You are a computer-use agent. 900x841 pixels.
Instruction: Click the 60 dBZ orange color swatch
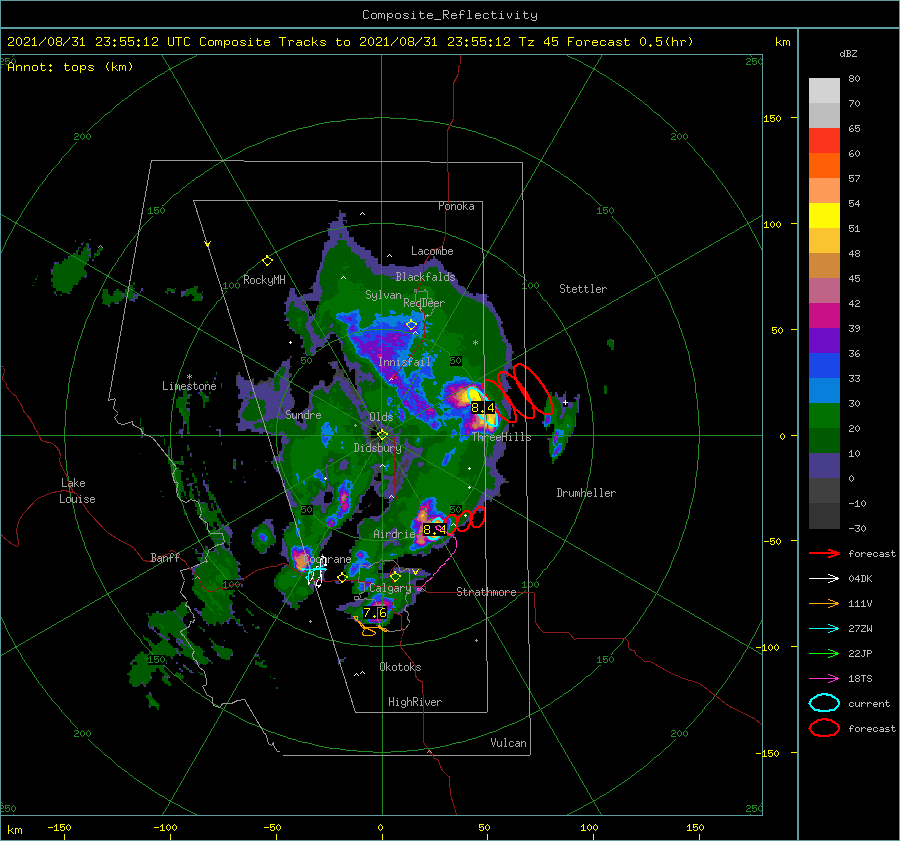824,165
